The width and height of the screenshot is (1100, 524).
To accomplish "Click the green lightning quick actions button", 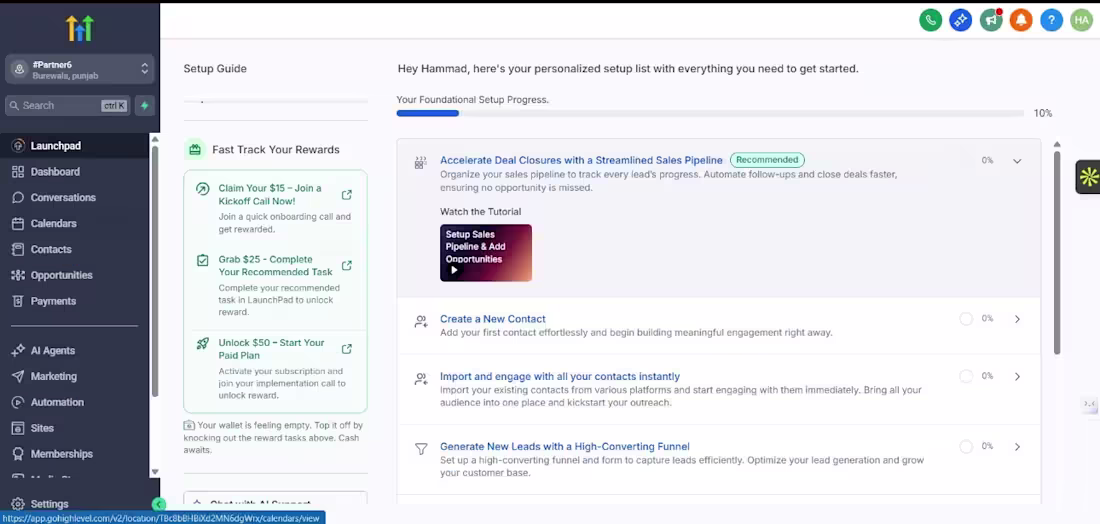I will (145, 105).
